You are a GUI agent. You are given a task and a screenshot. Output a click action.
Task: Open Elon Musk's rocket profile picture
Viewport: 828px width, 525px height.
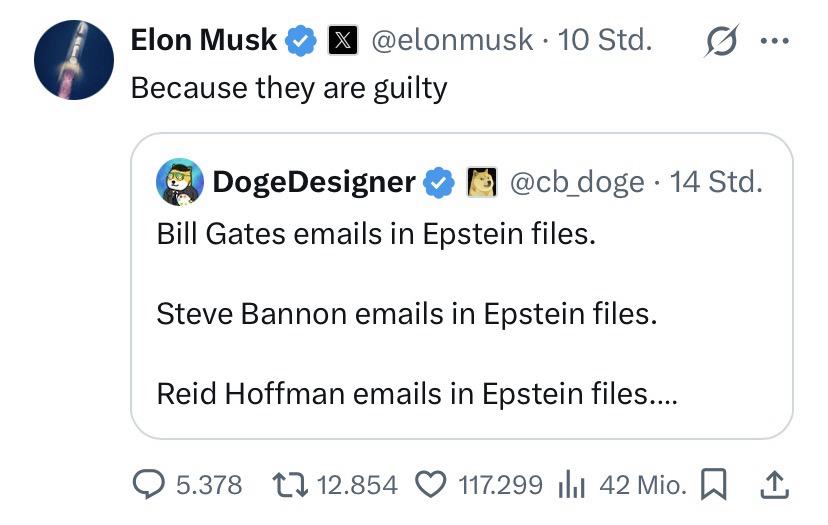click(x=74, y=59)
